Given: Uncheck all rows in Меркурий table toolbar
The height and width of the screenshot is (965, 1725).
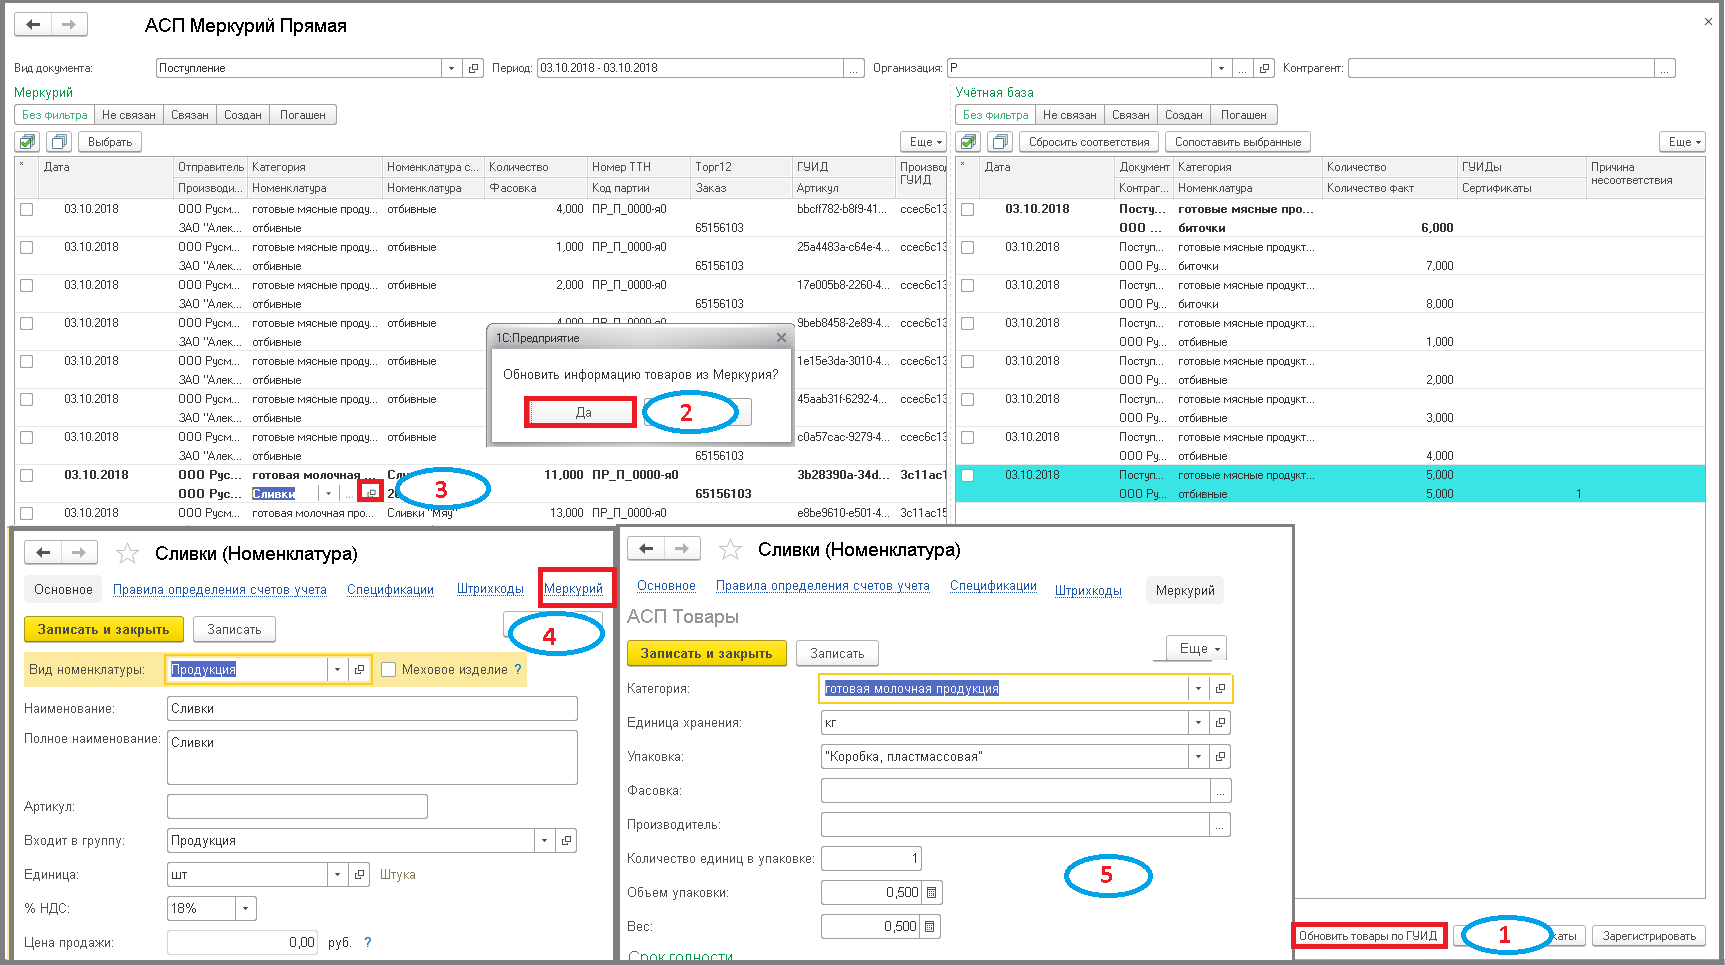Looking at the screenshot, I should click(59, 142).
